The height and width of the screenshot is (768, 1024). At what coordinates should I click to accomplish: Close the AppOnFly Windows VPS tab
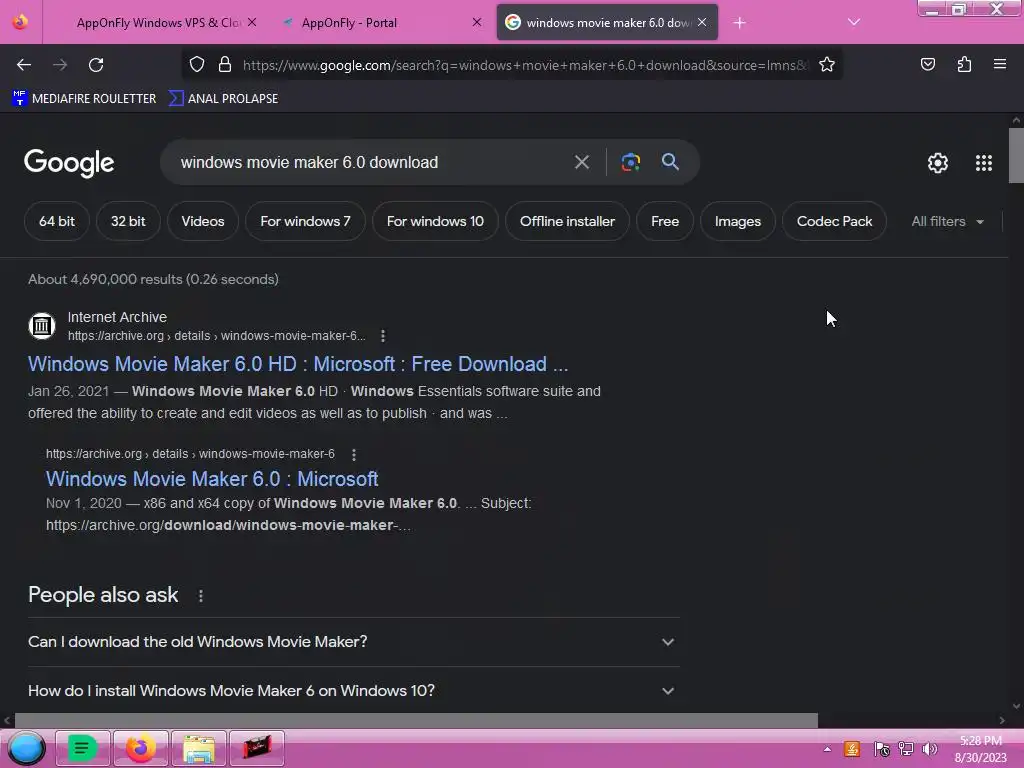coord(252,22)
